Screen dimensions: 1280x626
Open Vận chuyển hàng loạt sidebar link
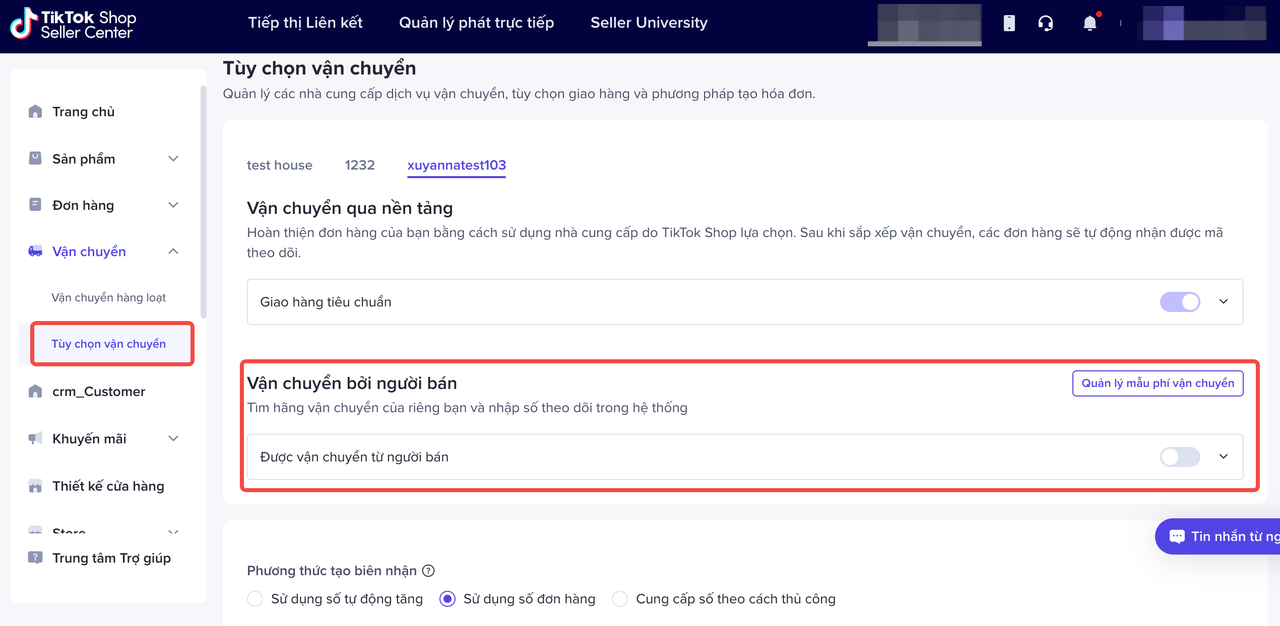point(108,298)
